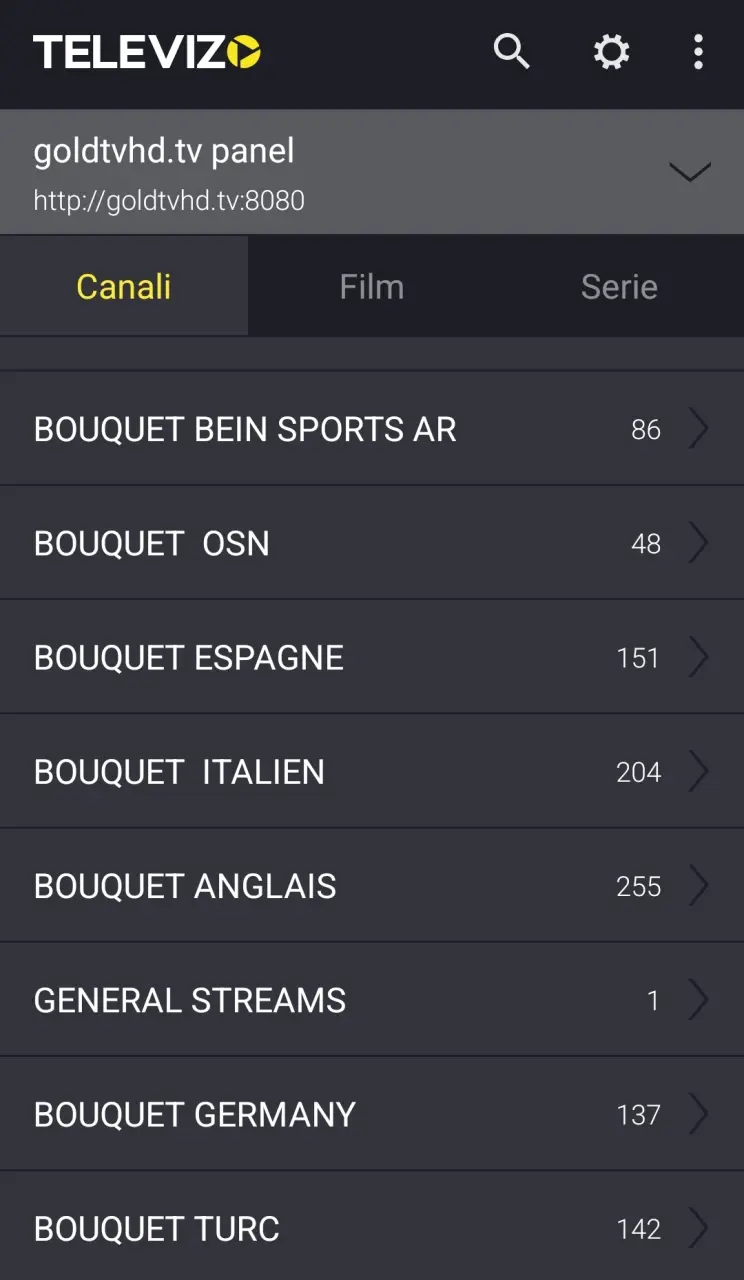The height and width of the screenshot is (1280, 744).
Task: Open the BOUQUET OSN group
Action: click(x=372, y=543)
